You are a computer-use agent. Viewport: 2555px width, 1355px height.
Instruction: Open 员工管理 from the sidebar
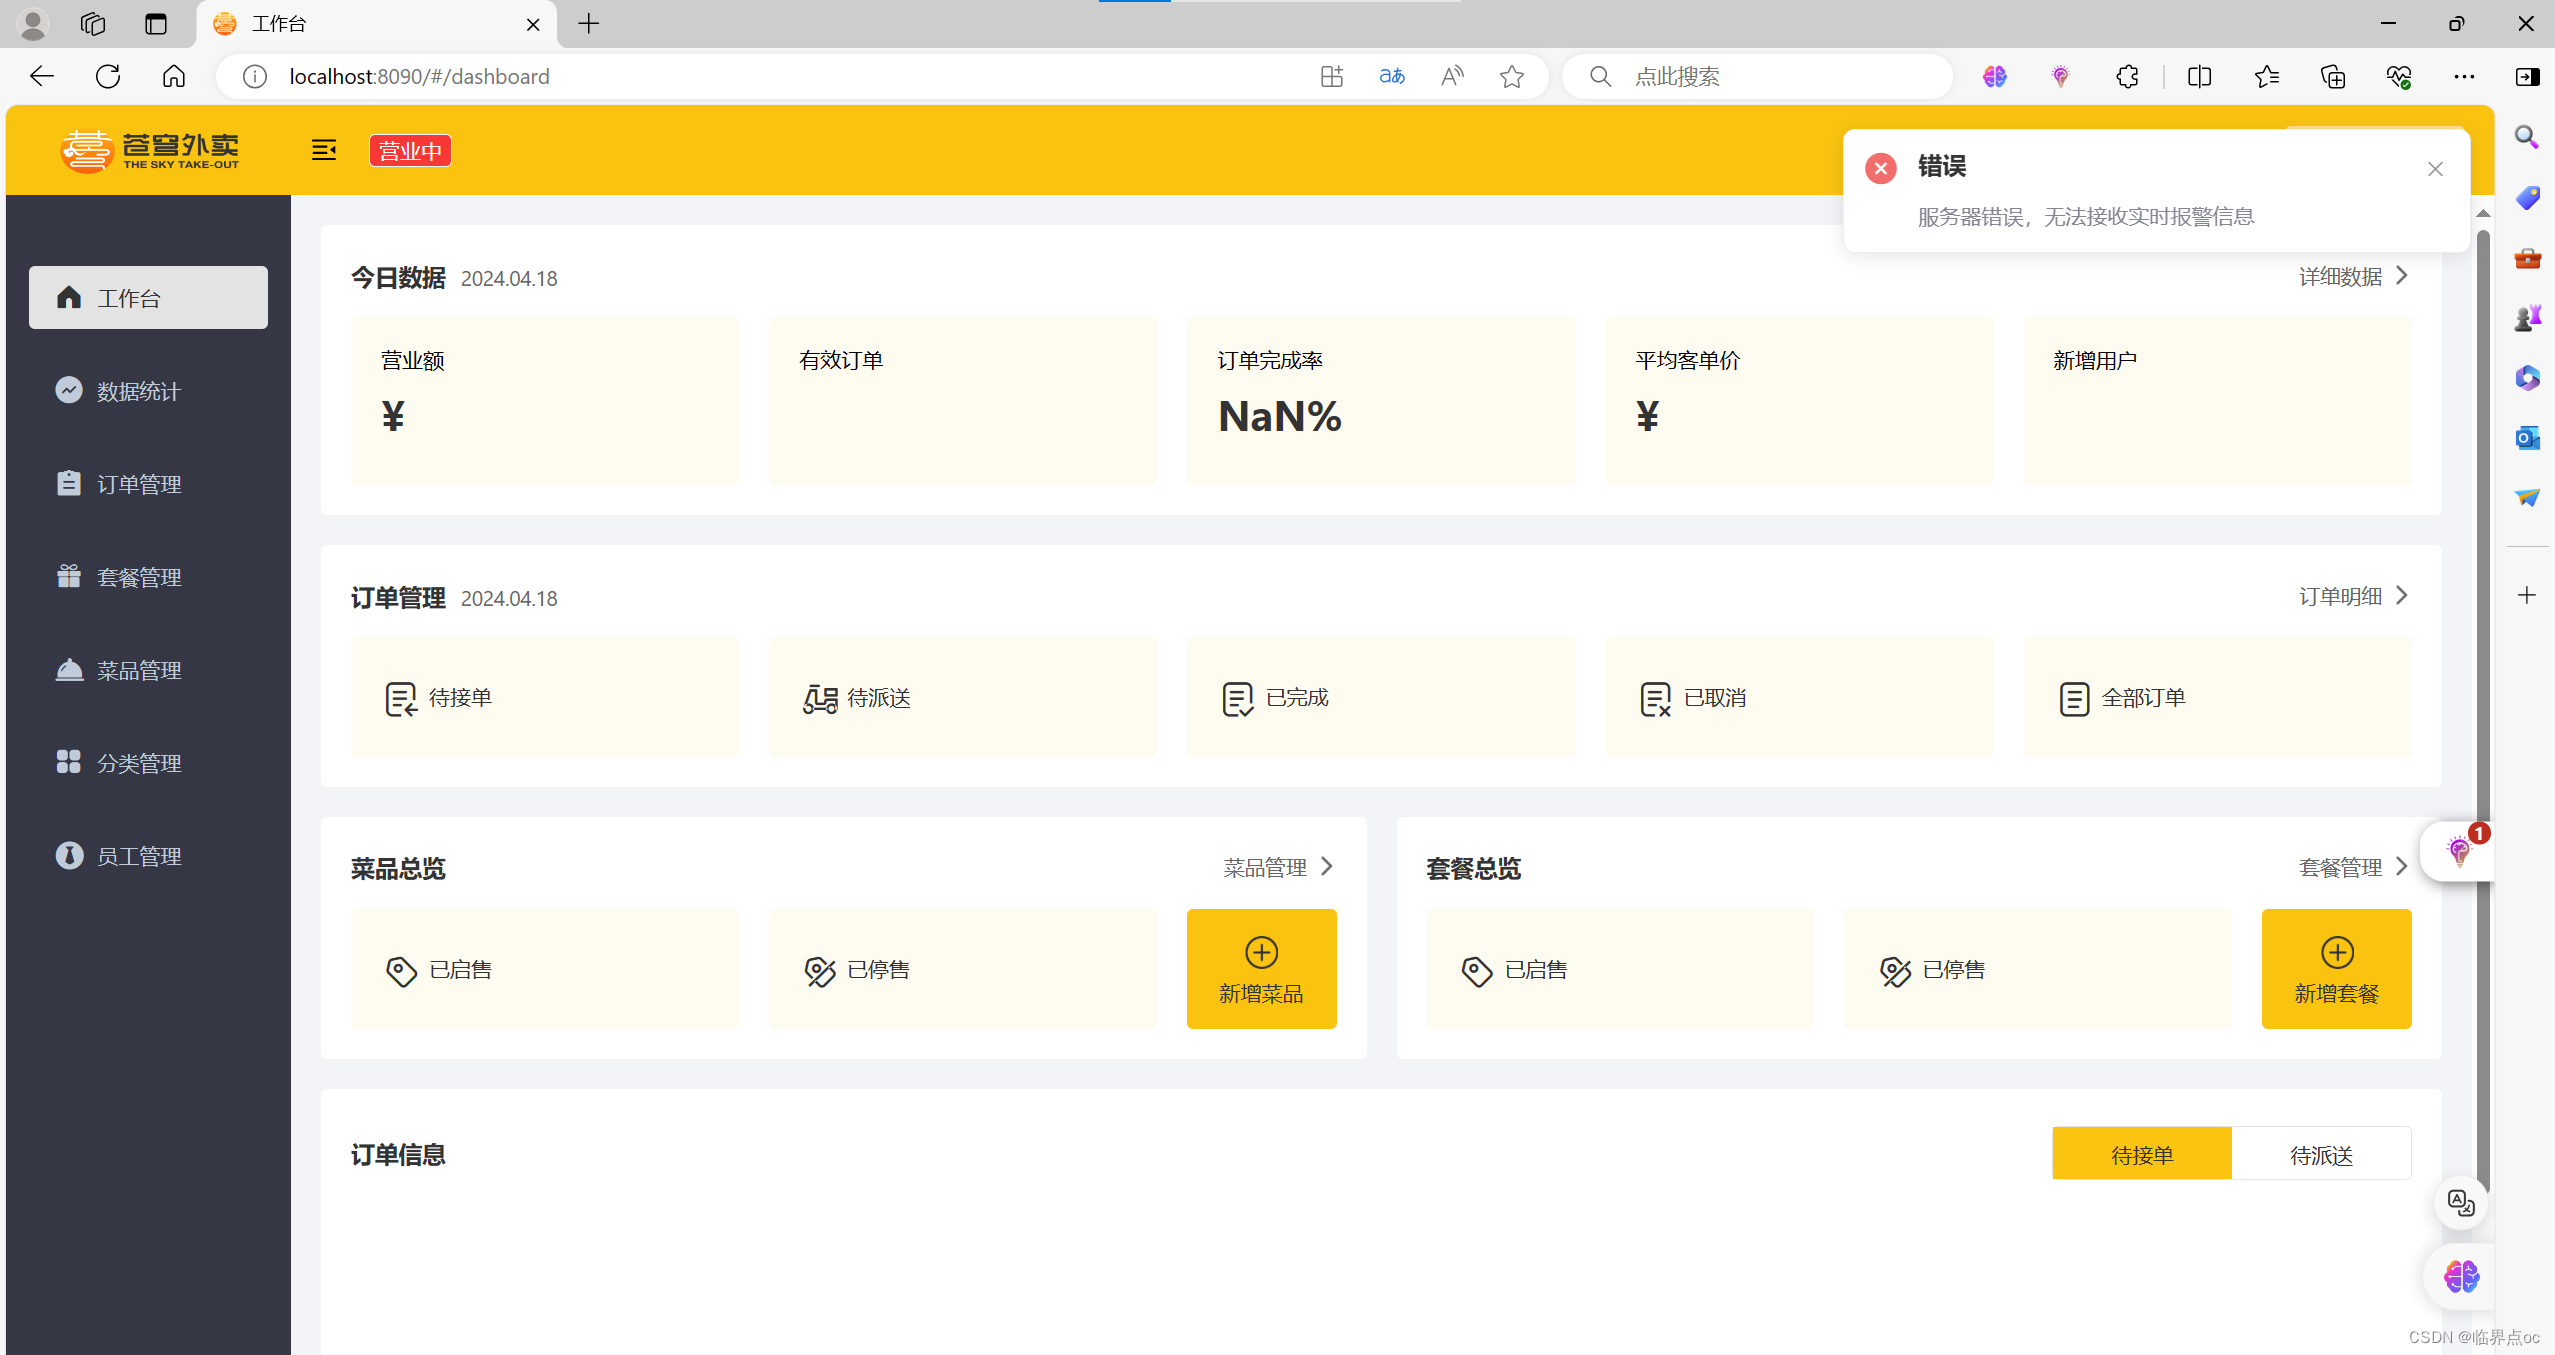tap(139, 855)
